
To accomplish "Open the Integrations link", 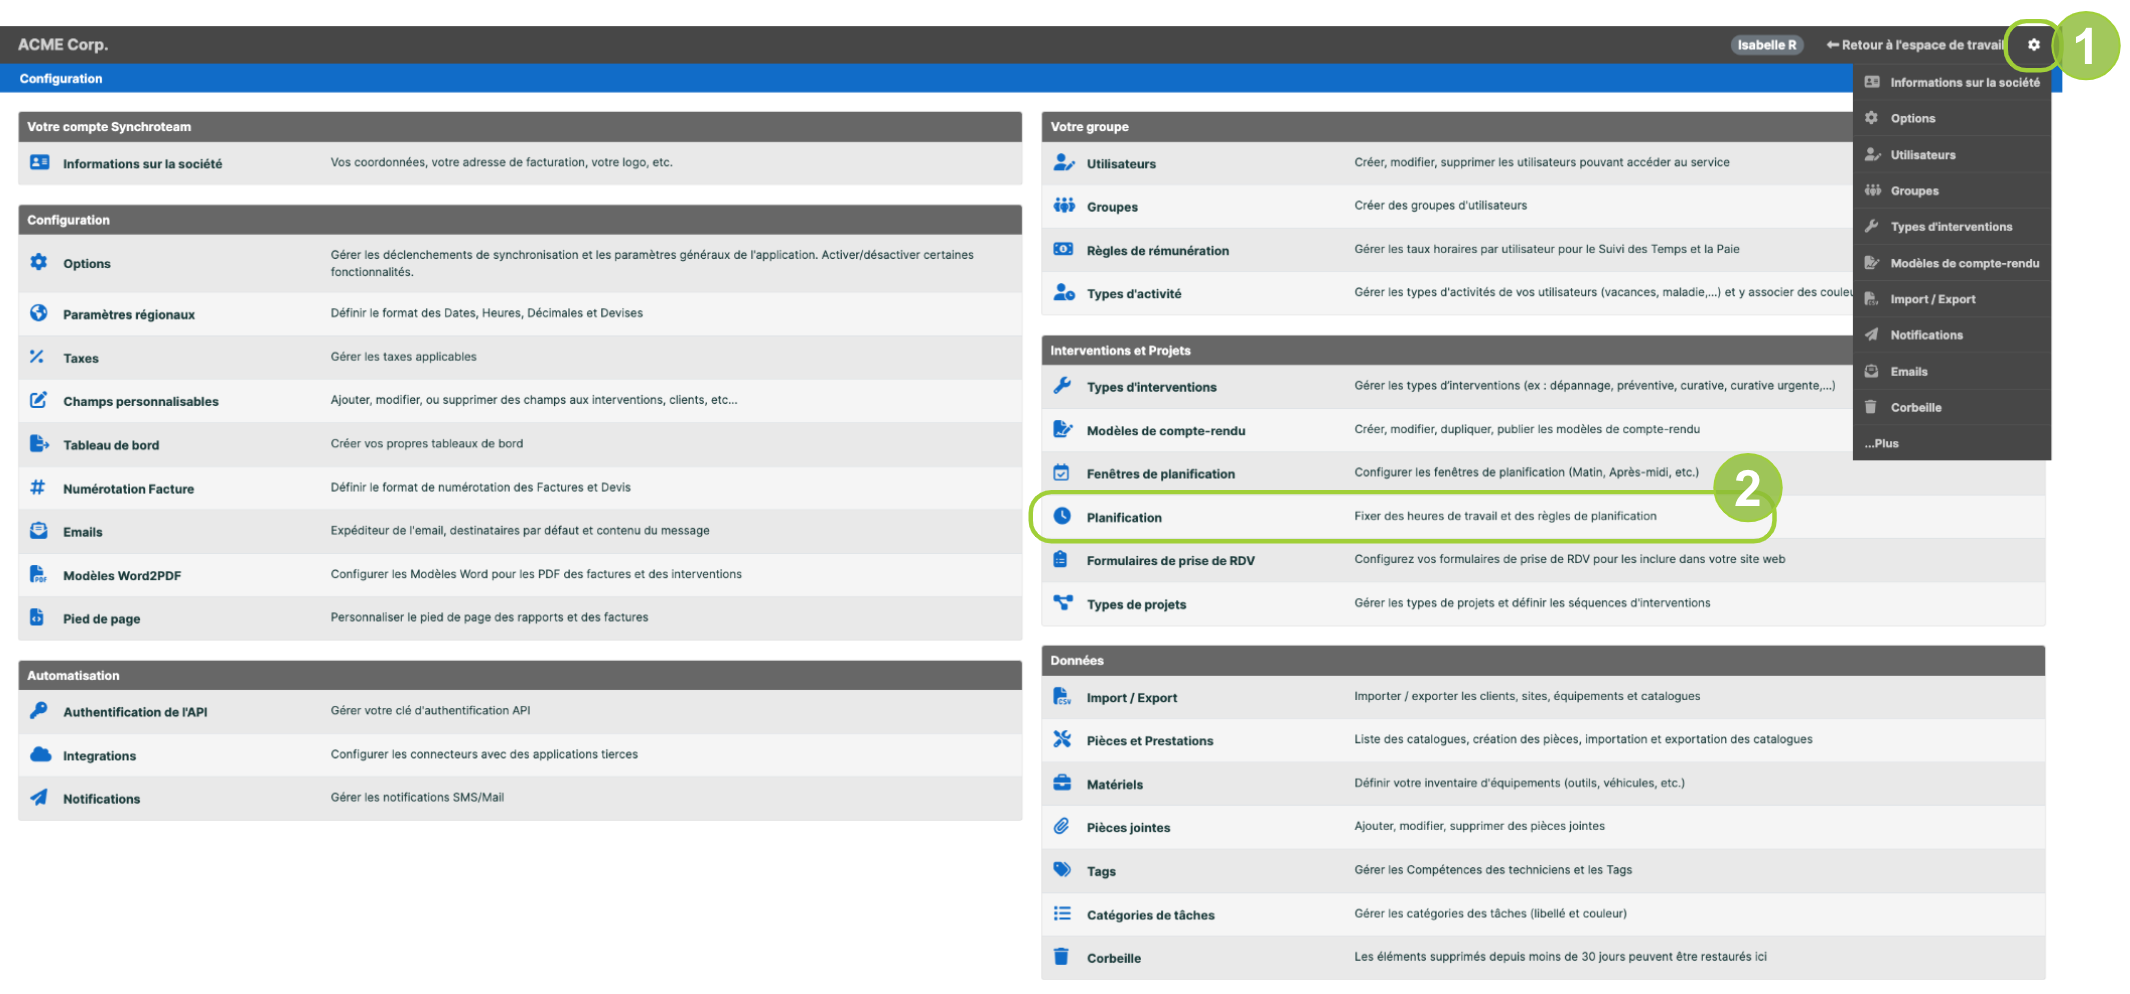I will (x=99, y=756).
